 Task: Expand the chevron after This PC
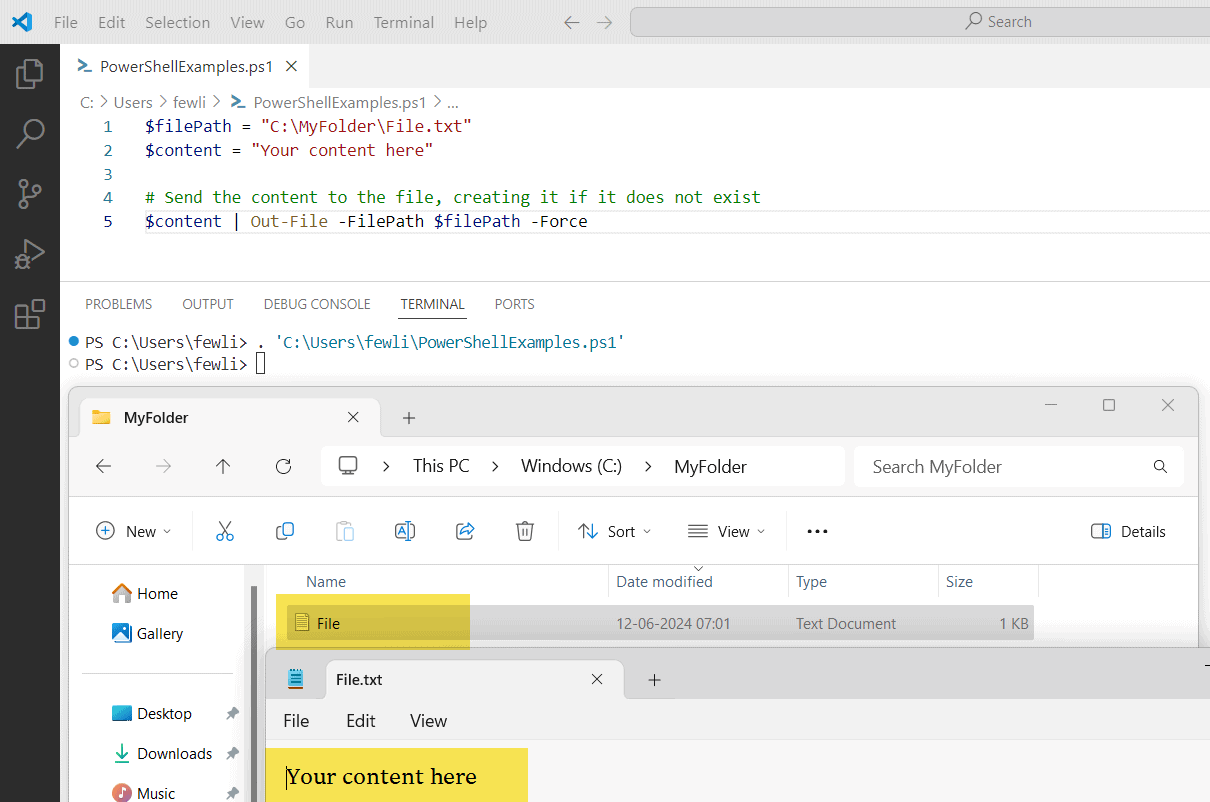click(x=495, y=466)
